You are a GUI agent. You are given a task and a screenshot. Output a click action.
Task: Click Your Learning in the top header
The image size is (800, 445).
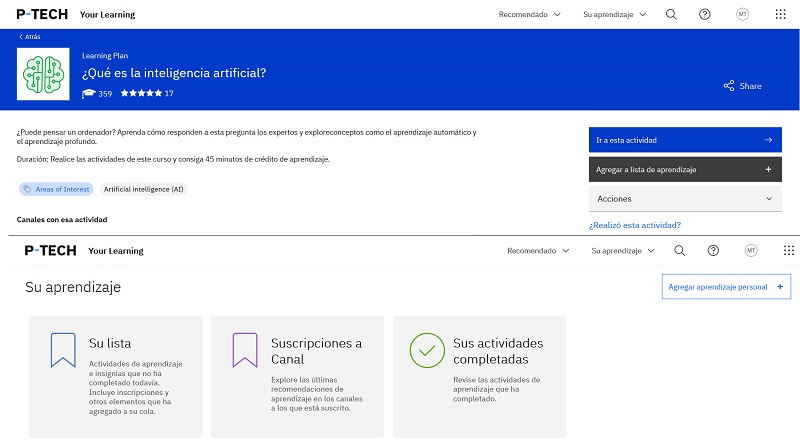click(x=108, y=15)
